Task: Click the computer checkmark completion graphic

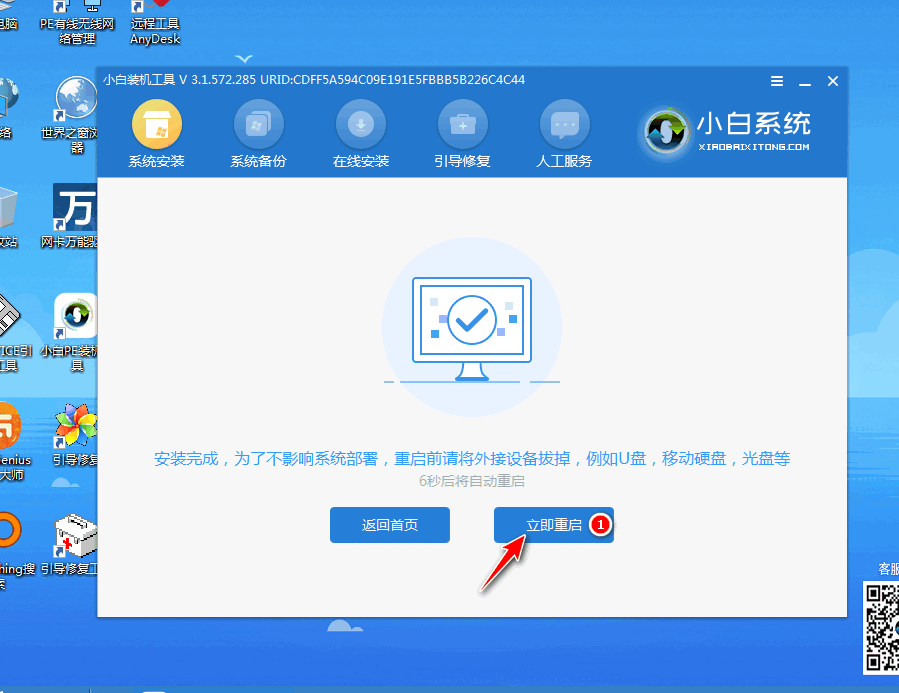Action: 472,328
